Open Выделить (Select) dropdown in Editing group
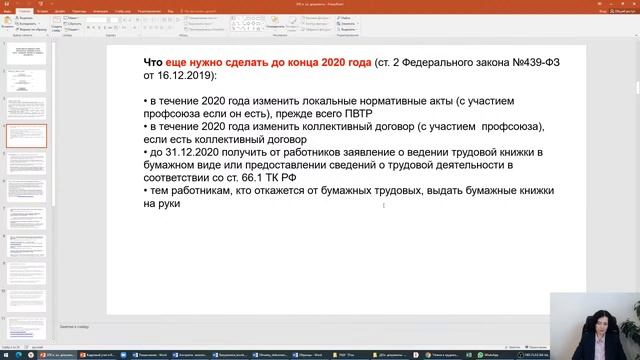This screenshot has width=640, height=360. [x=347, y=29]
